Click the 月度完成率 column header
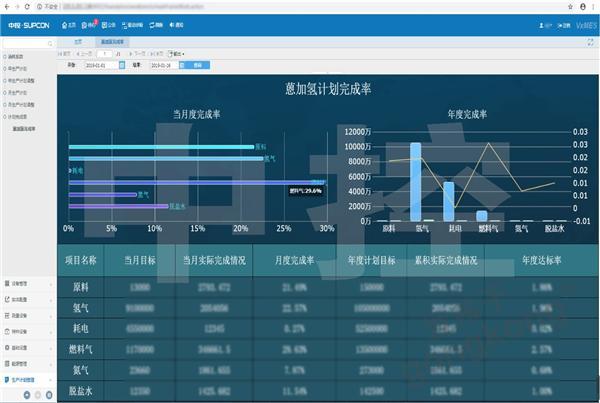 294,261
